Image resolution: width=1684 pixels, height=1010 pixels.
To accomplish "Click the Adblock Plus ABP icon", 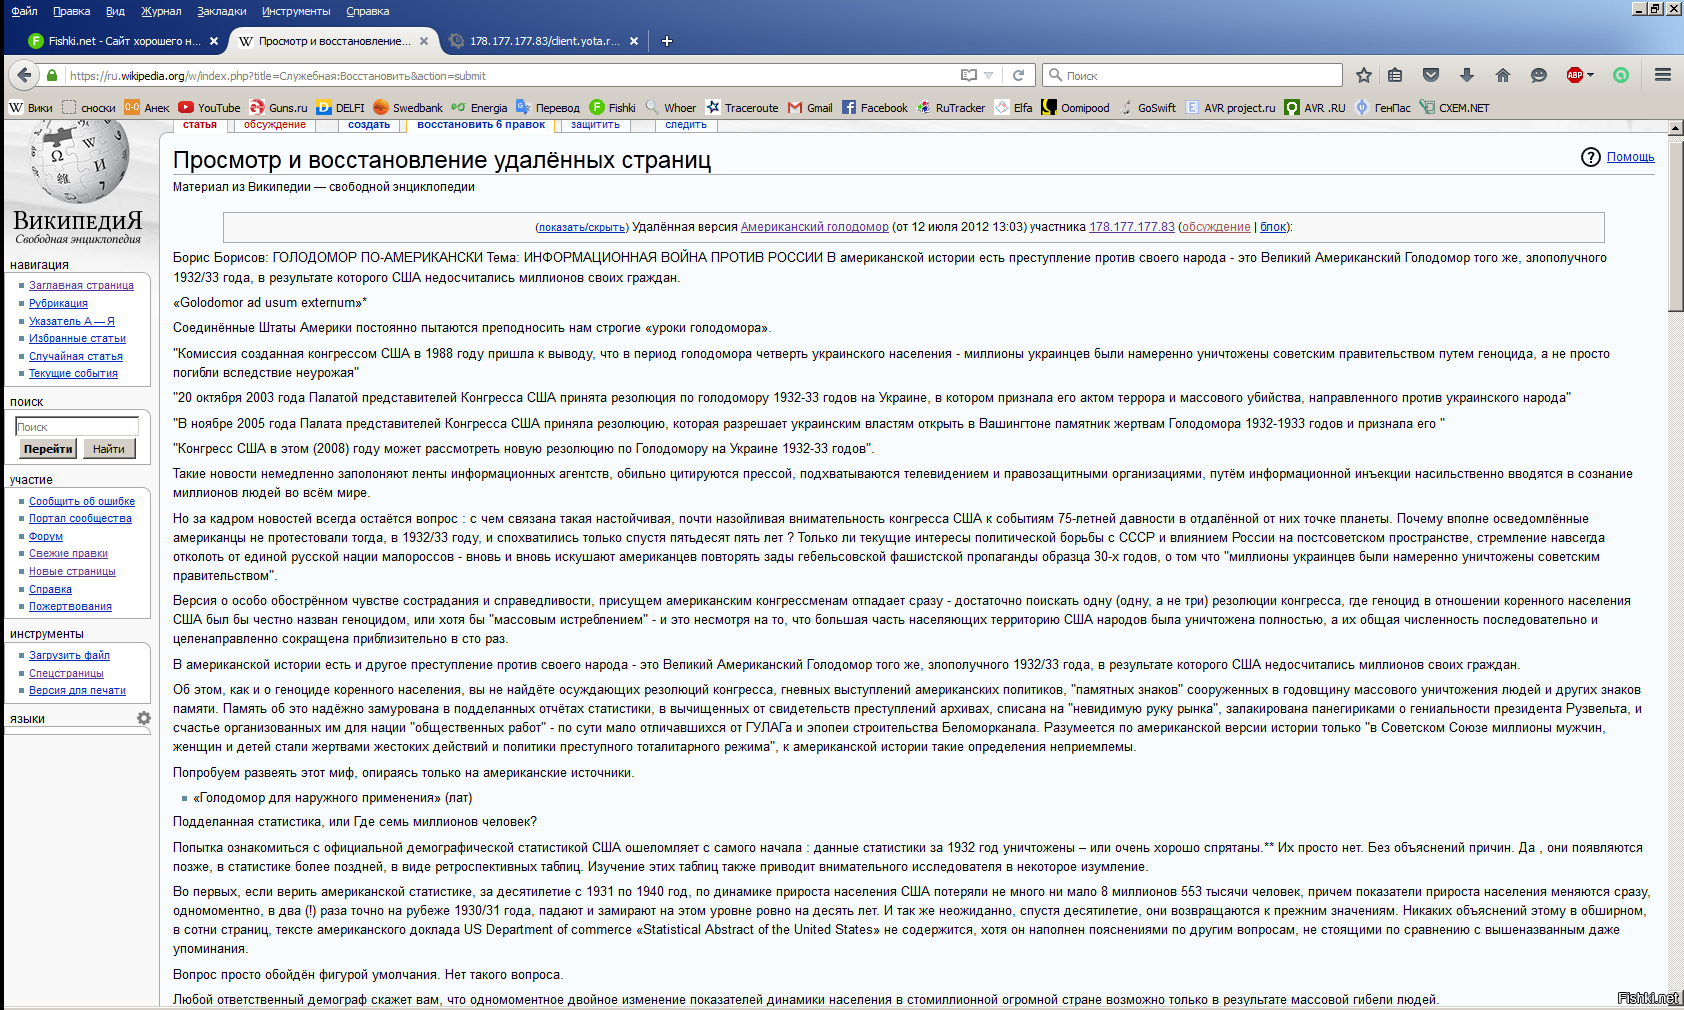I will tap(1575, 75).
